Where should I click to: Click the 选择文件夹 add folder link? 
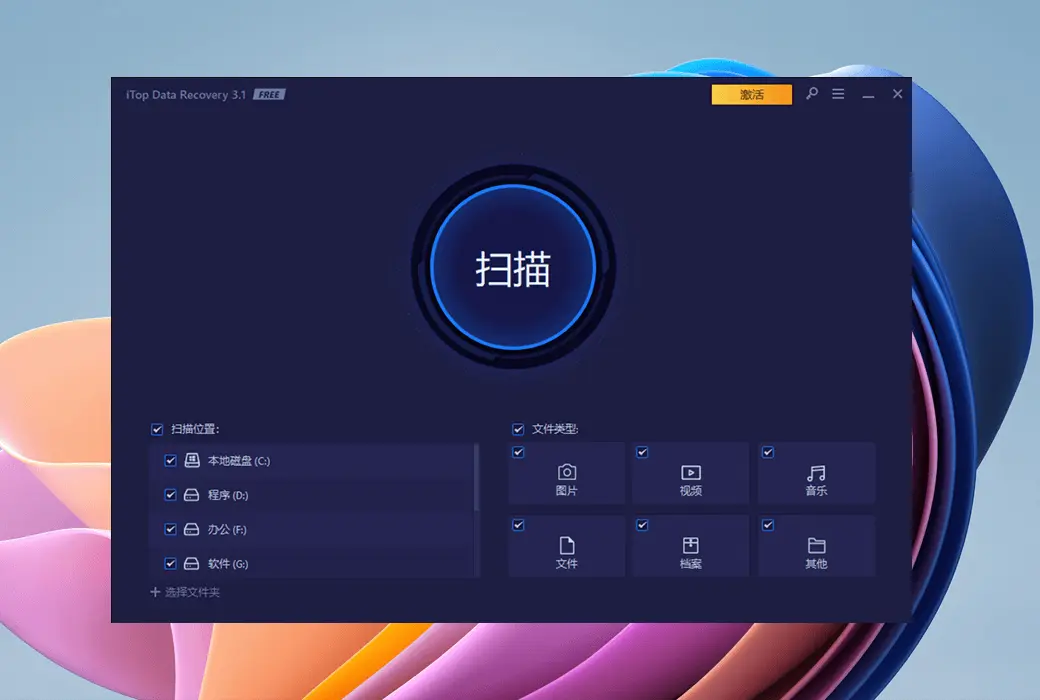[x=185, y=592]
